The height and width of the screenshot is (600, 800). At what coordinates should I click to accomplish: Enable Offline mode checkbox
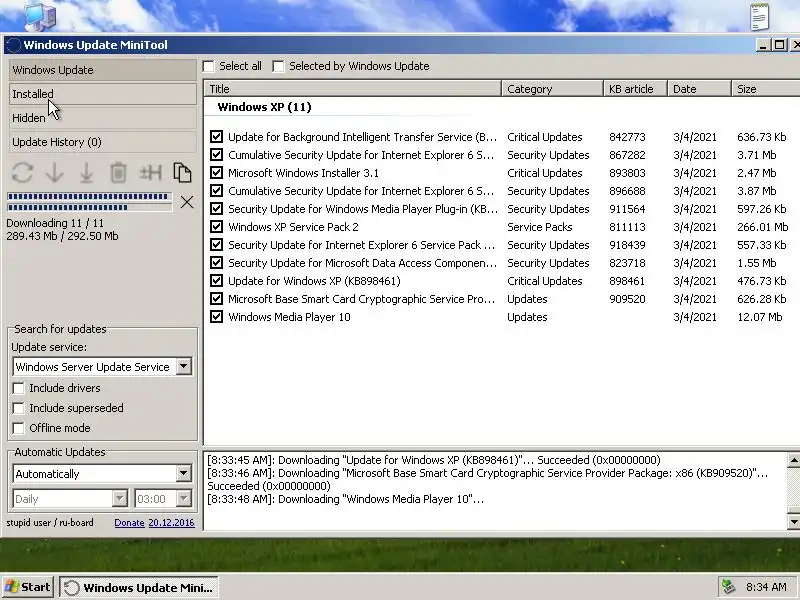18,428
